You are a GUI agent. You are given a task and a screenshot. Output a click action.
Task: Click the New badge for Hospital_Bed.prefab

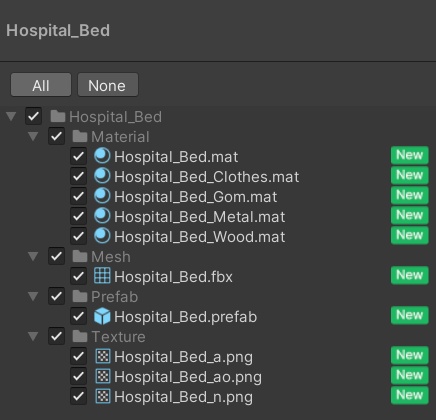[x=410, y=315]
